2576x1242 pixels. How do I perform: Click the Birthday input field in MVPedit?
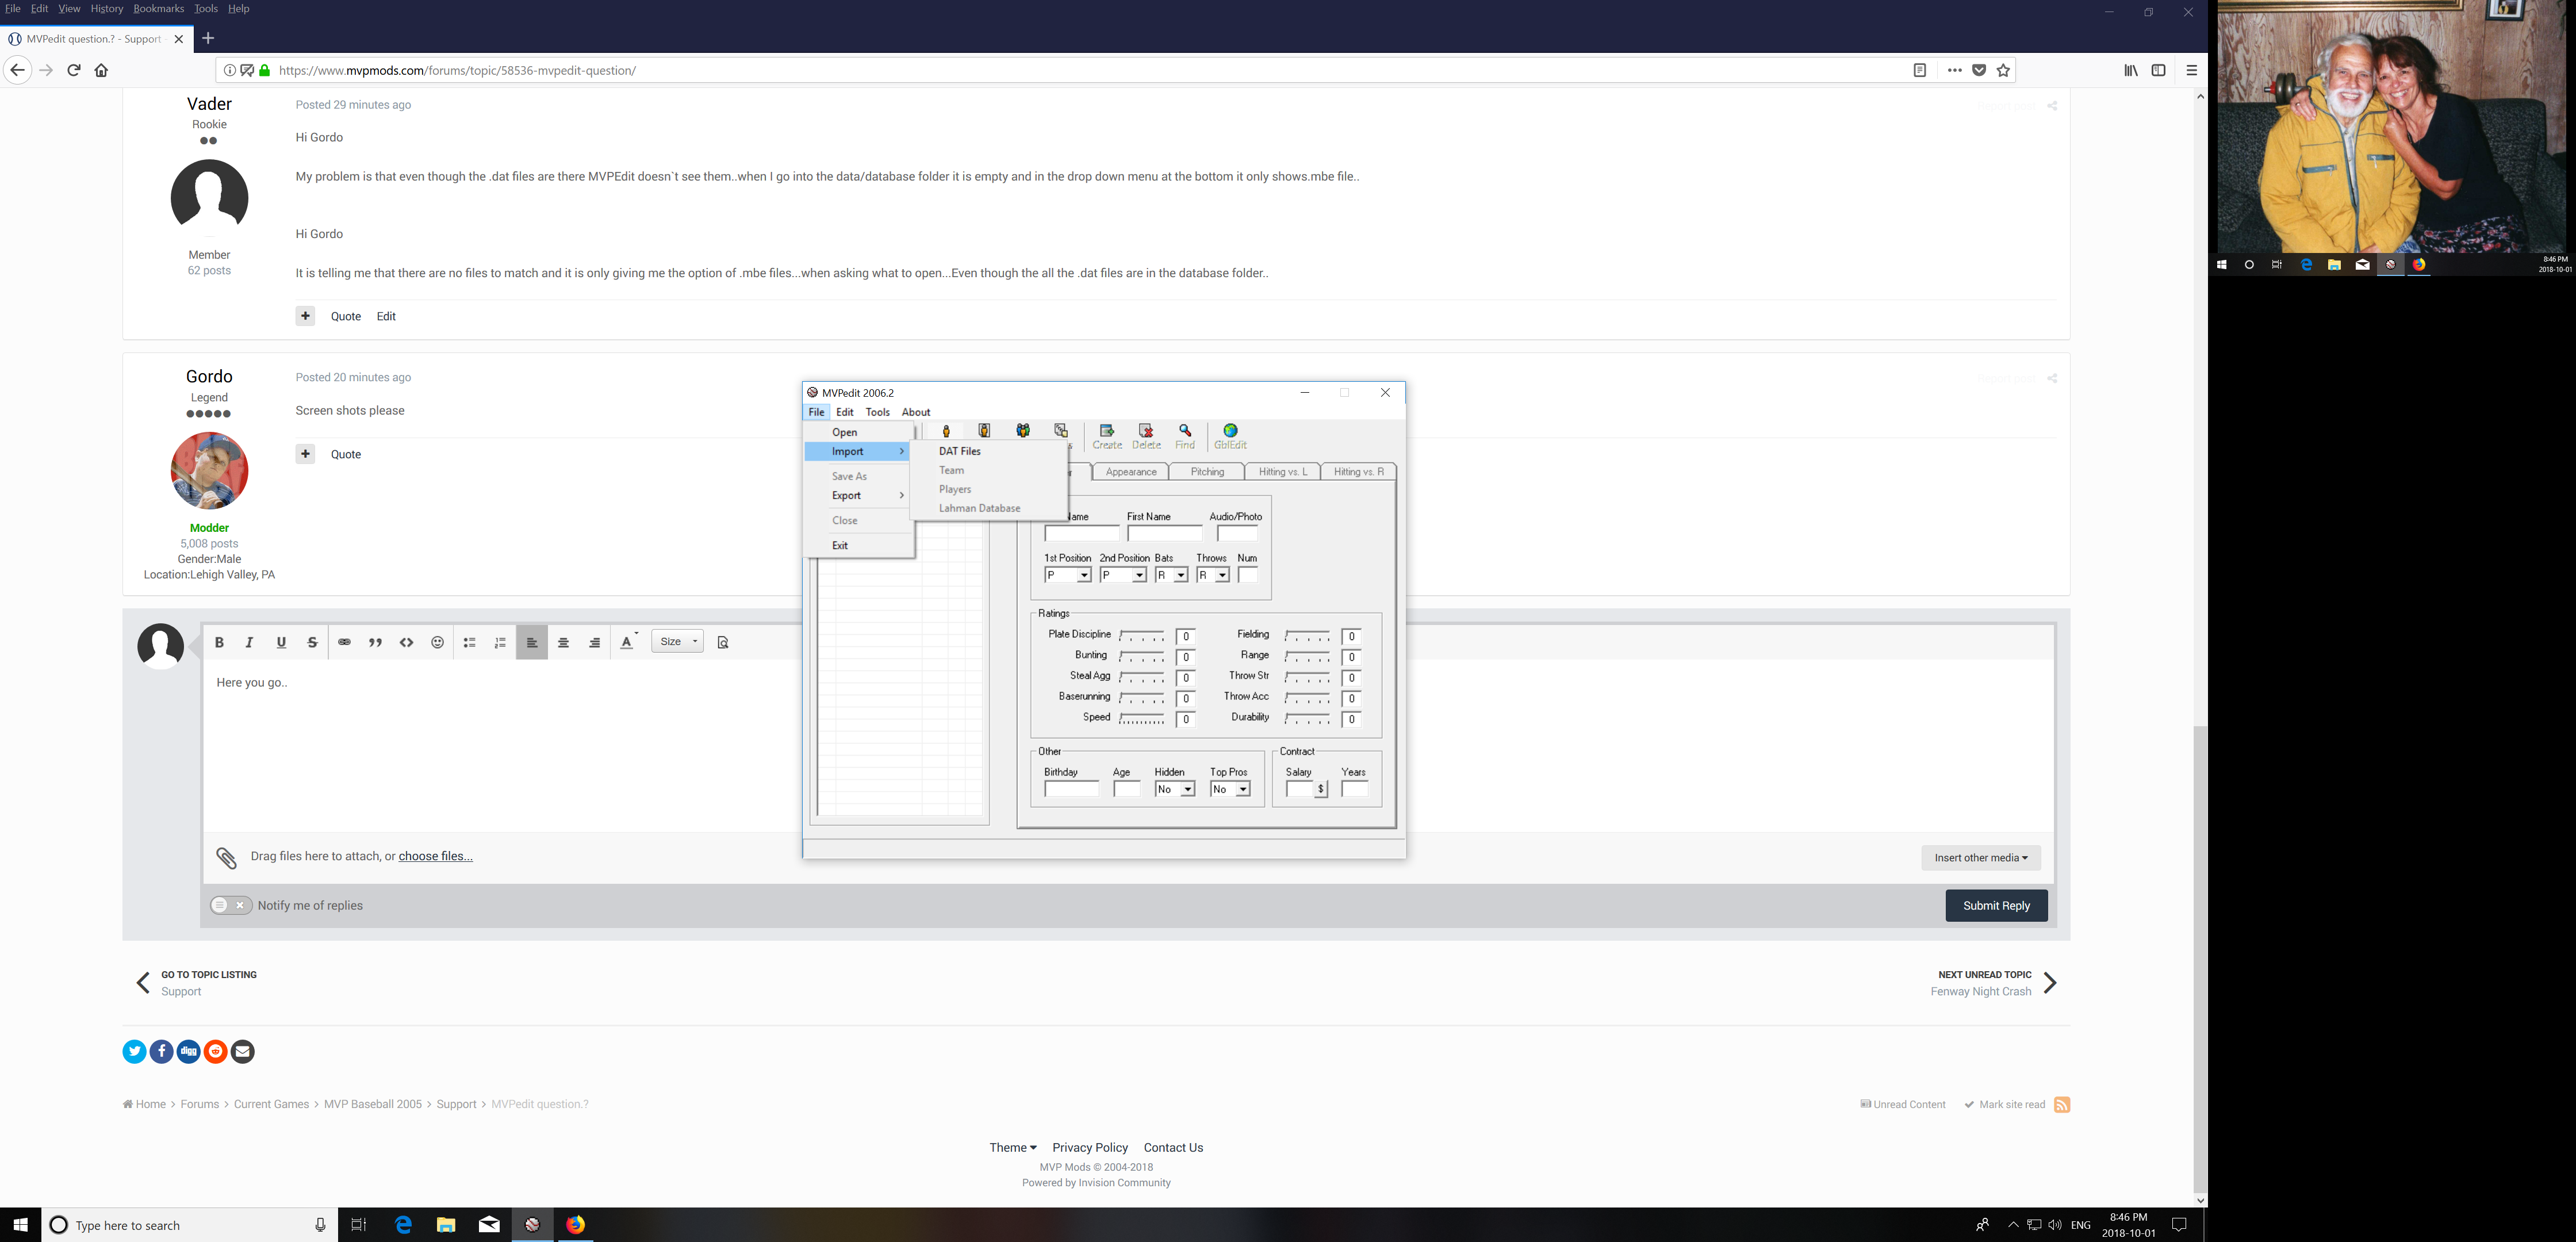point(1071,790)
